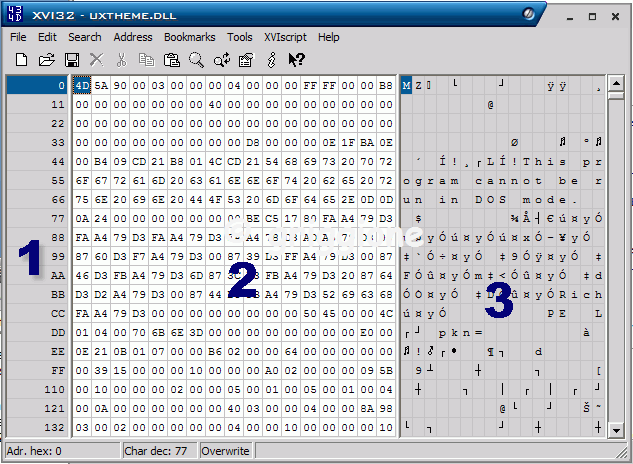Maximize the XVI32 window
Image resolution: width=633 pixels, height=464 pixels.
[592, 17]
